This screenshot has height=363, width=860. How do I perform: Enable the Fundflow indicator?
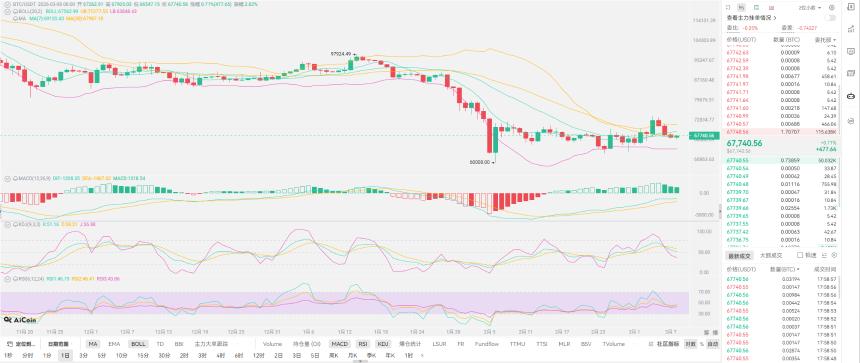tap(487, 344)
